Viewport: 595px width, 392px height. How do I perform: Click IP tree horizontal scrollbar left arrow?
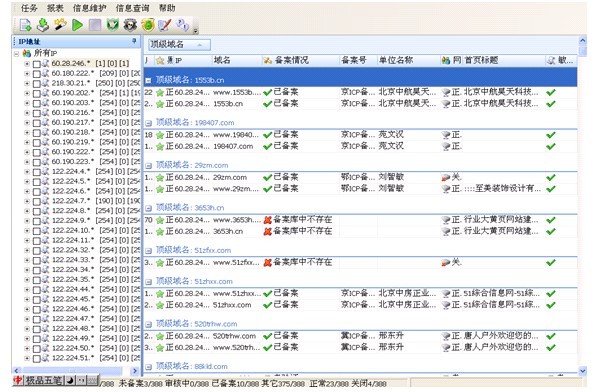point(16,370)
